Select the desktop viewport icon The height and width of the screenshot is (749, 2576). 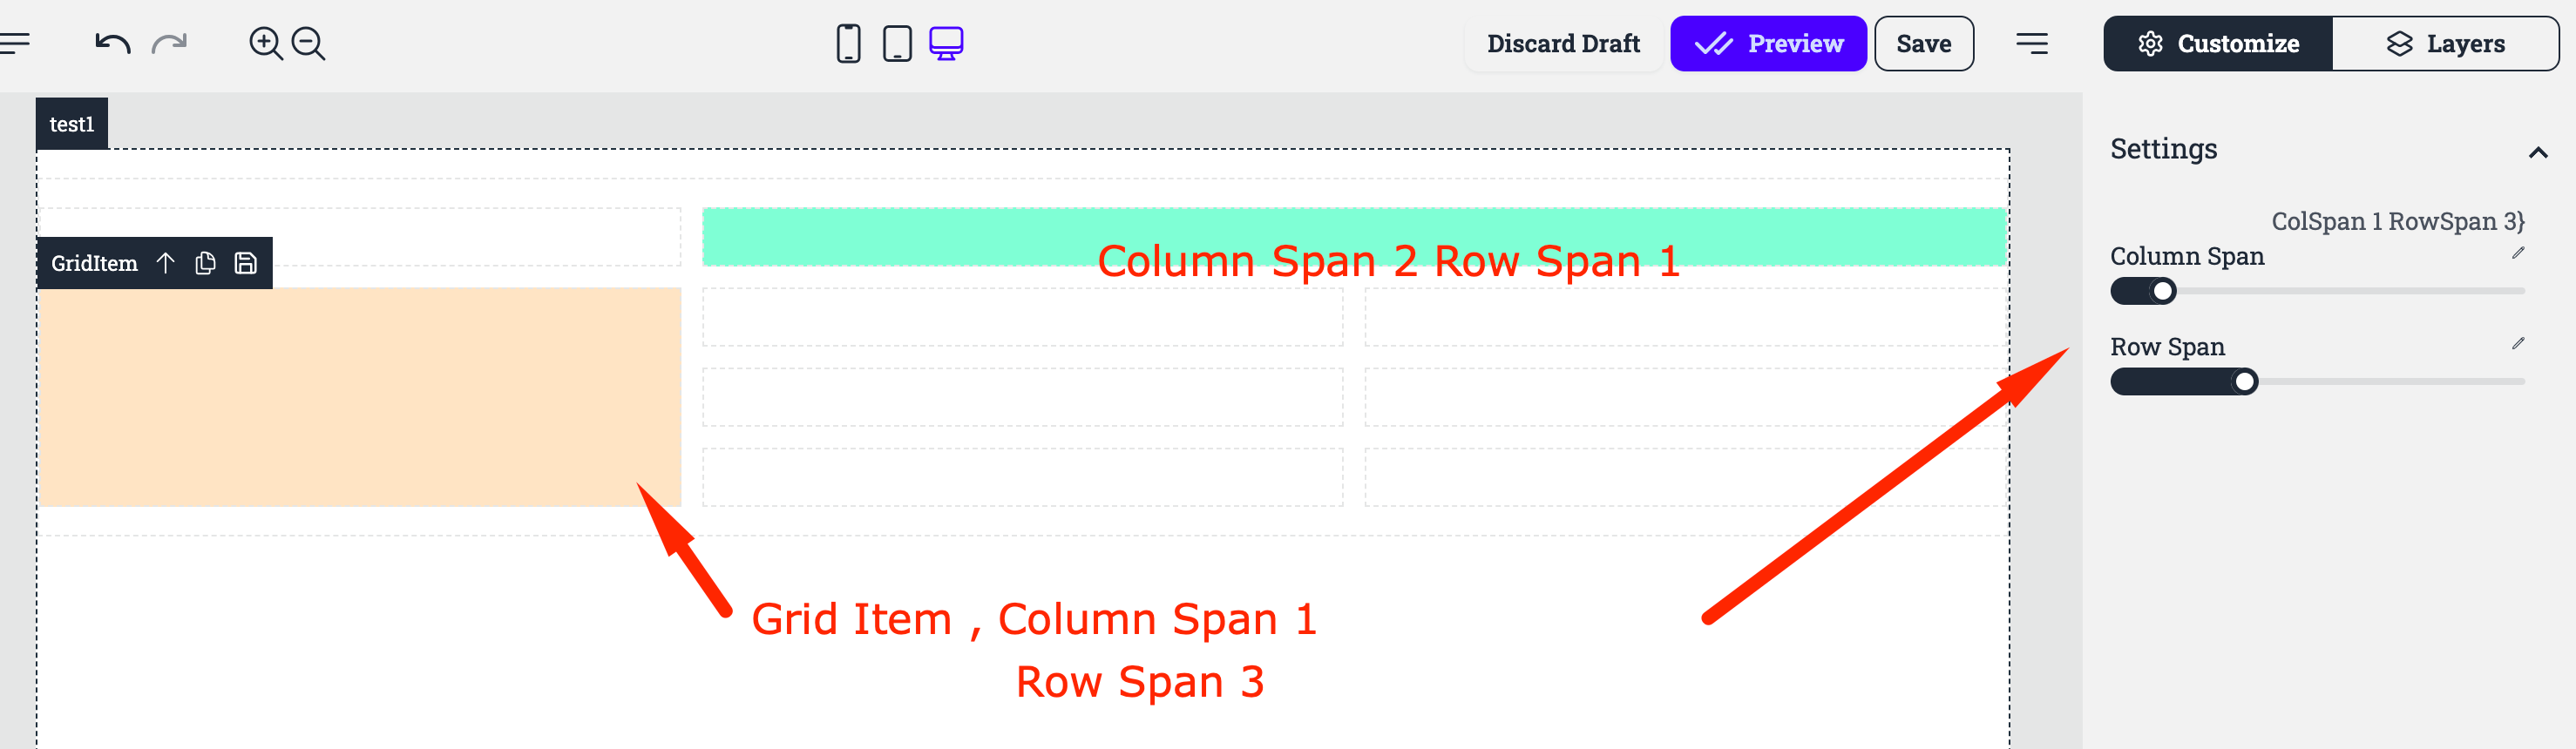point(946,44)
